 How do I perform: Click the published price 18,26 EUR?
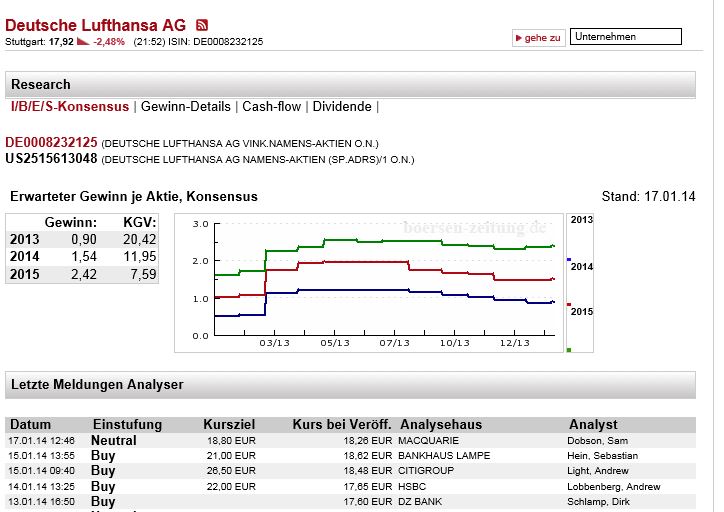368,441
